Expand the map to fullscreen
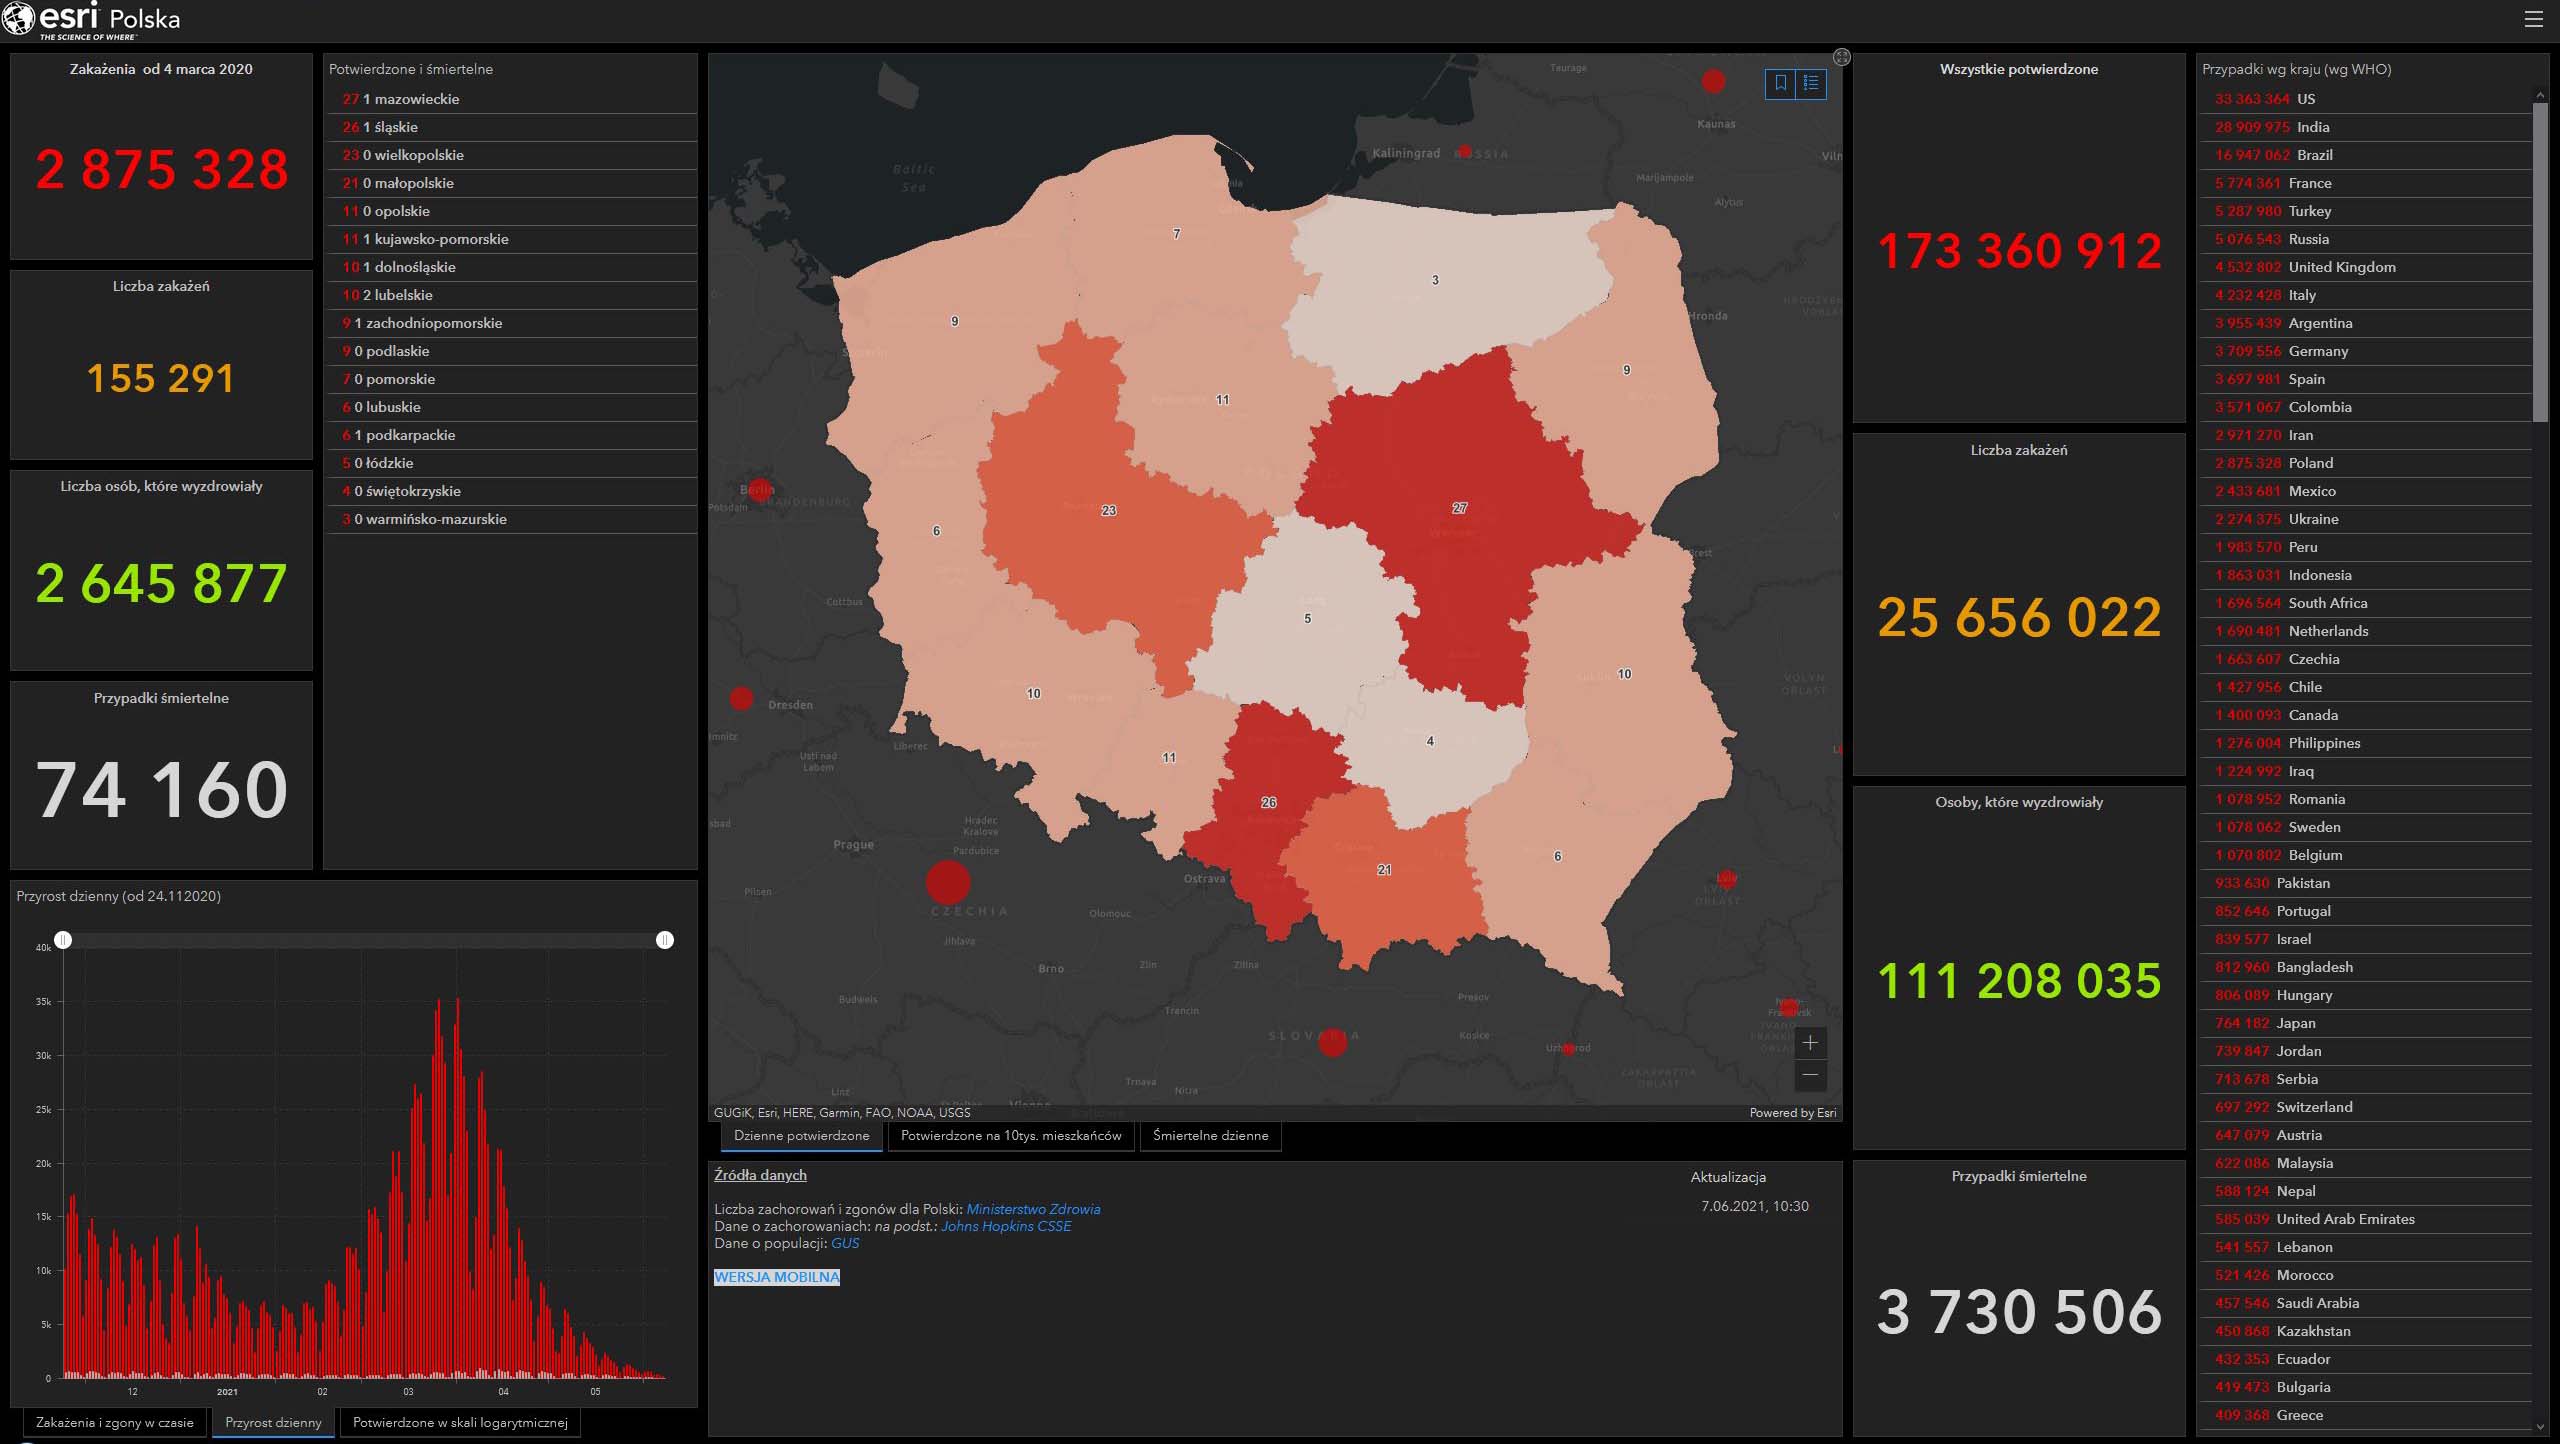The image size is (2560, 1444). [1842, 57]
